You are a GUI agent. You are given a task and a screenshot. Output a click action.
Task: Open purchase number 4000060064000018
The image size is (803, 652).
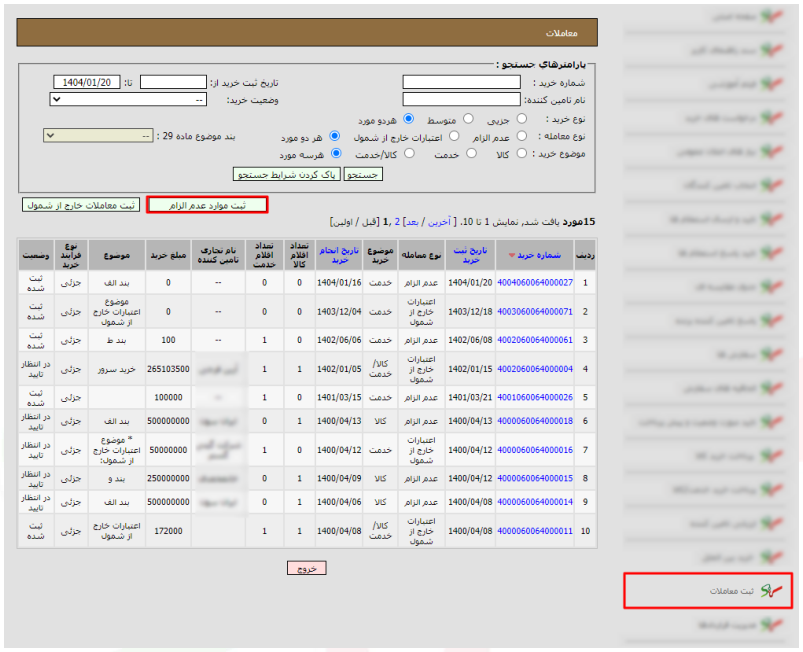[535, 421]
